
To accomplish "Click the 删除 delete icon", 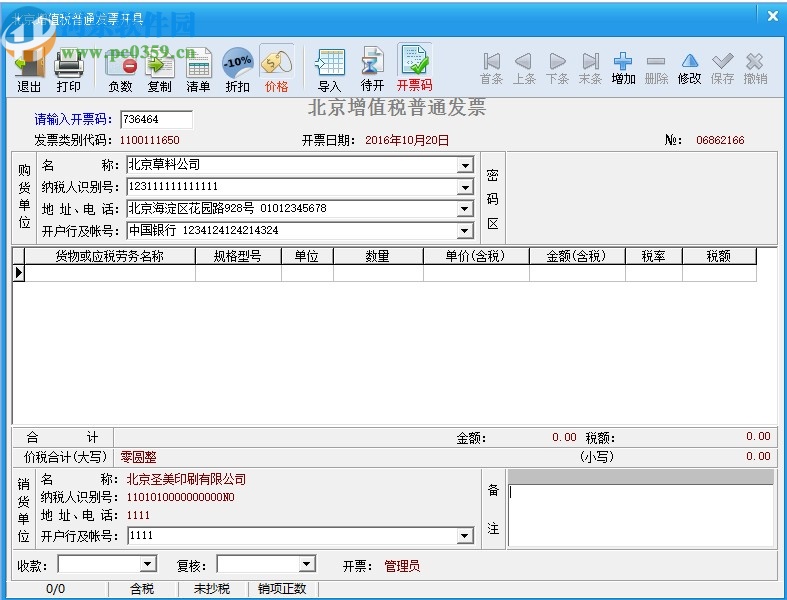I will (x=656, y=68).
